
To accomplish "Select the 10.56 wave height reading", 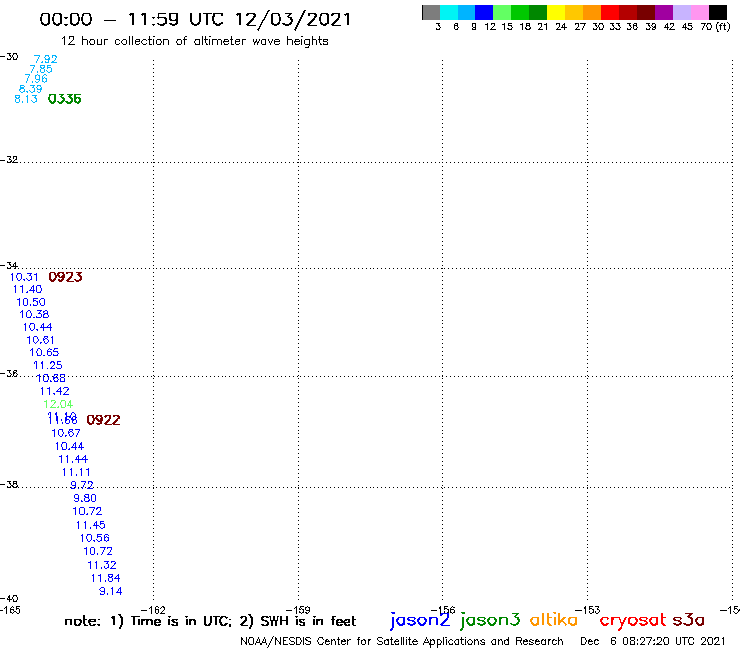I will pyautogui.click(x=94, y=538).
